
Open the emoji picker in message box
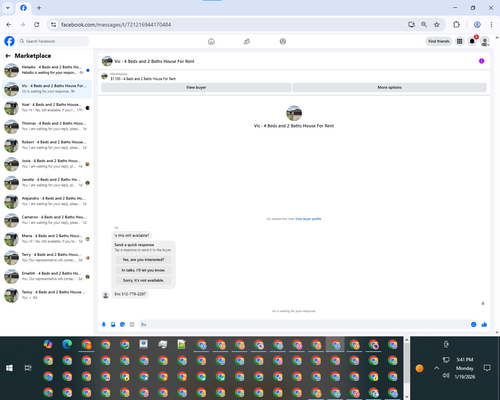pos(473,324)
